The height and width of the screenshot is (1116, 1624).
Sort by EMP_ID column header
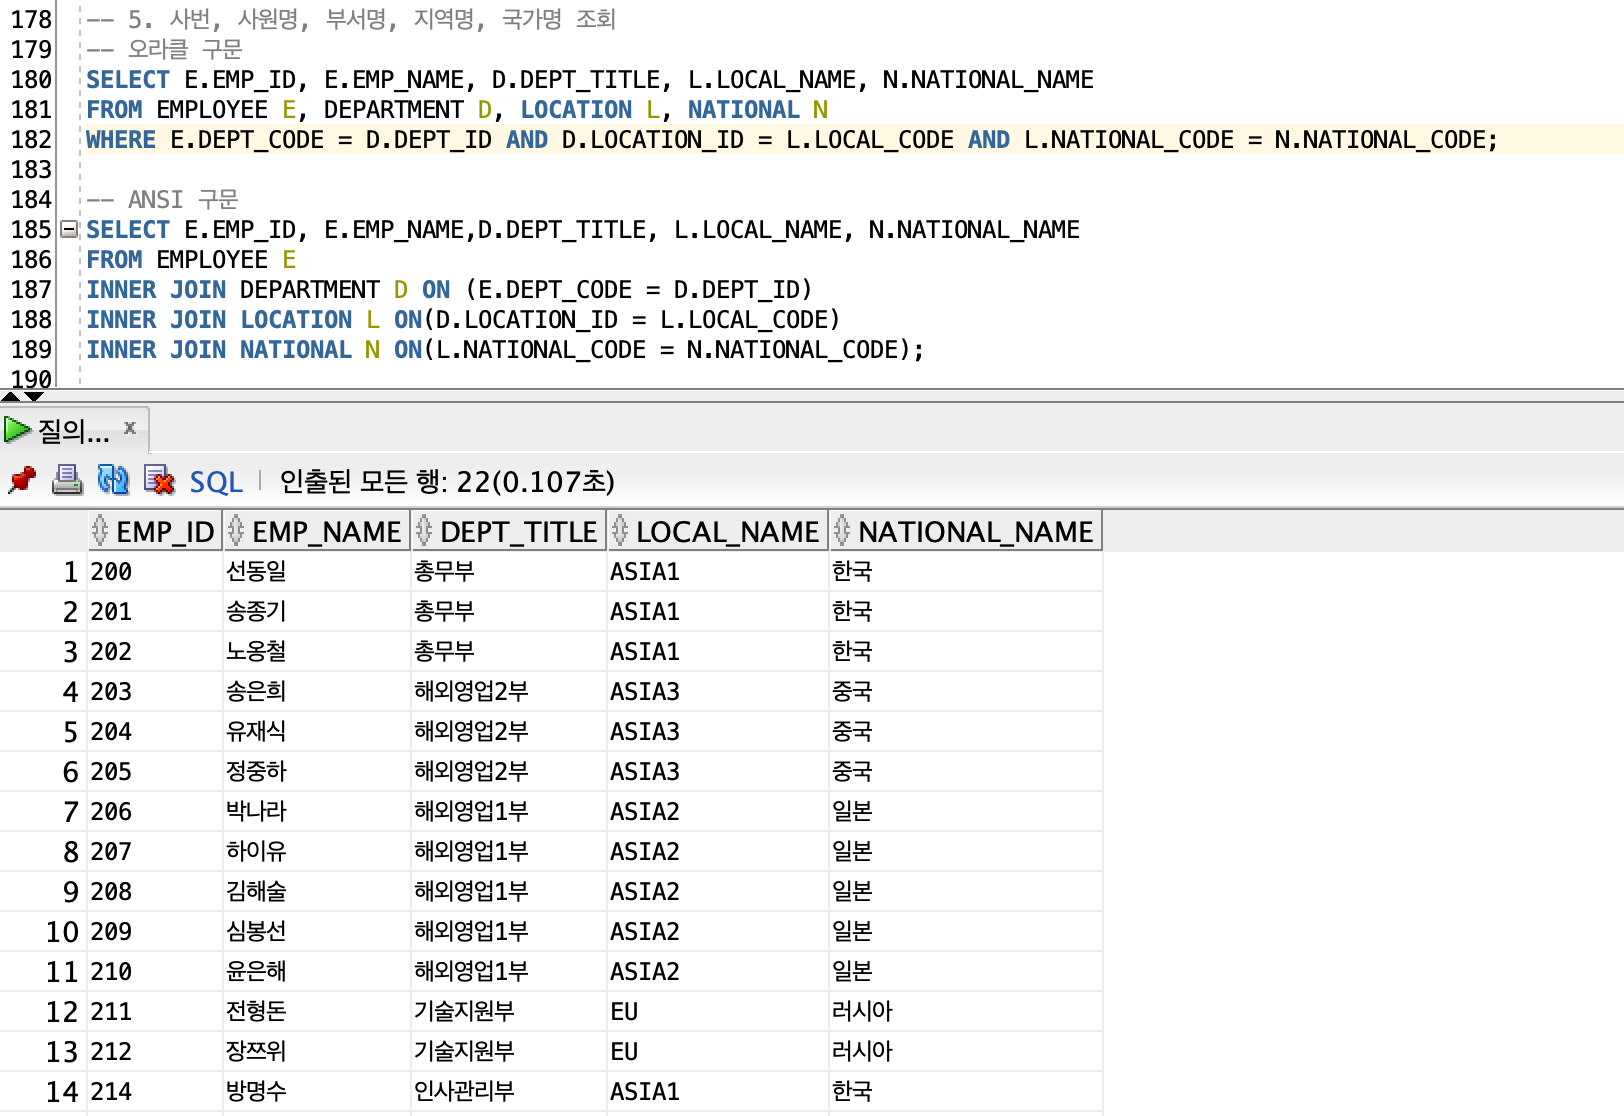click(x=155, y=531)
